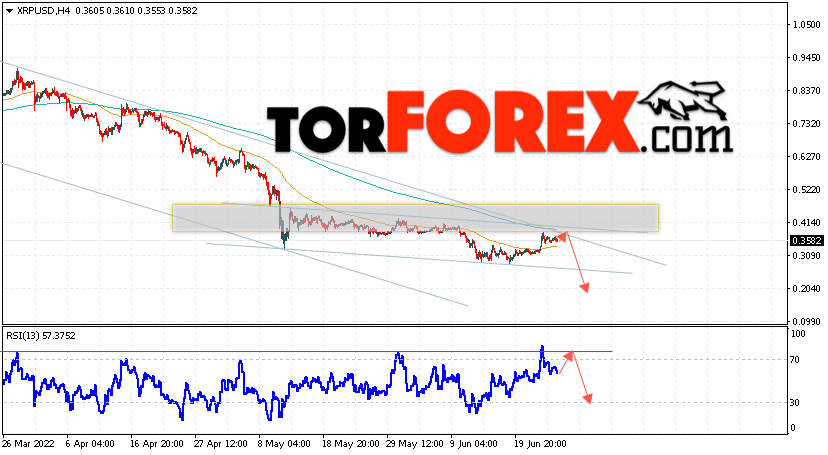Select the current price tag 0.3582

click(x=807, y=241)
